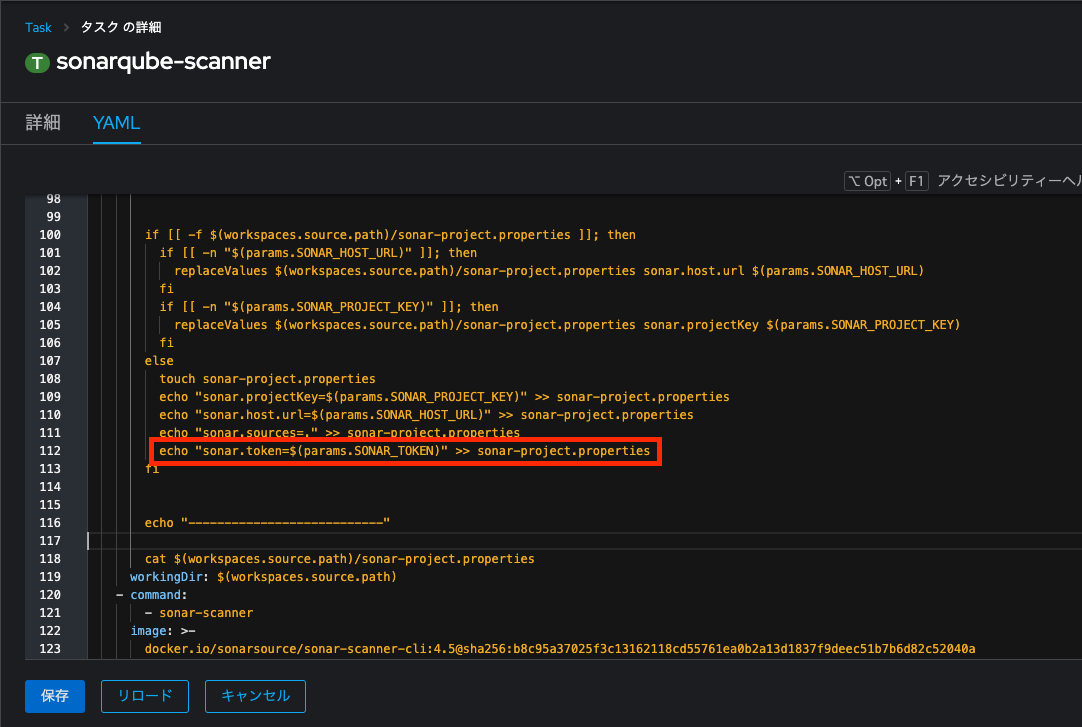Click the 'else' keyword on line 107
Viewport: 1082px width, 727px height.
point(159,361)
